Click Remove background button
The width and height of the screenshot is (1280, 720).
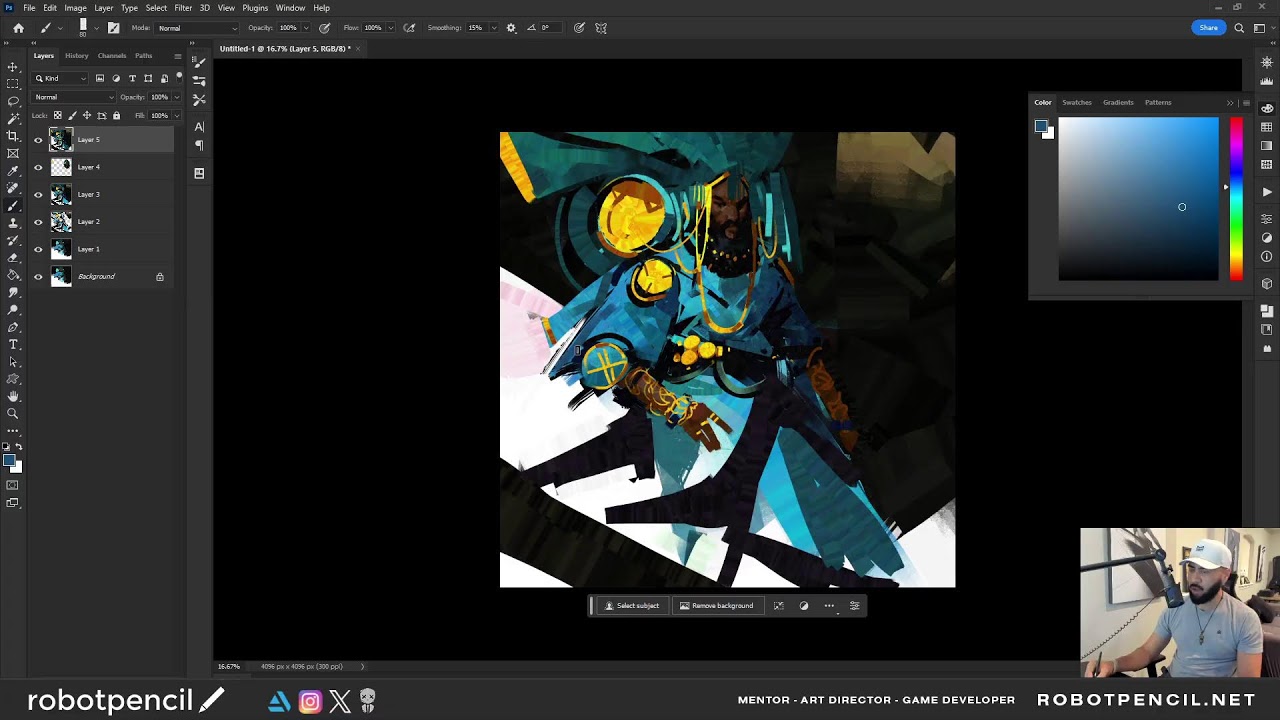[x=717, y=606]
